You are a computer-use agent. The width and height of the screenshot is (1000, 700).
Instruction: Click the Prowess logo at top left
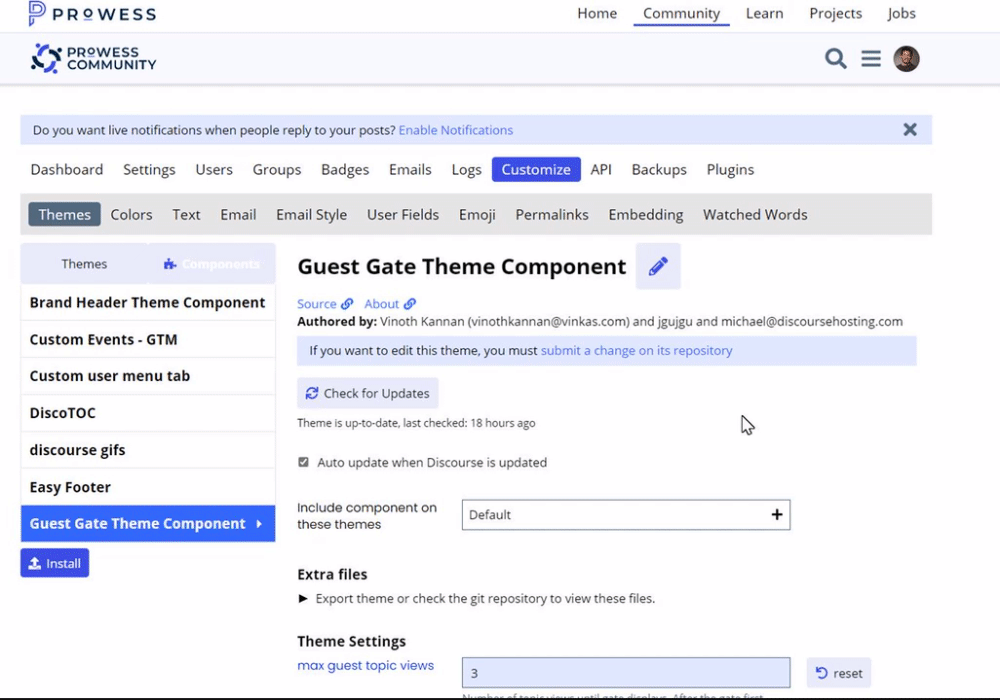[x=92, y=14]
